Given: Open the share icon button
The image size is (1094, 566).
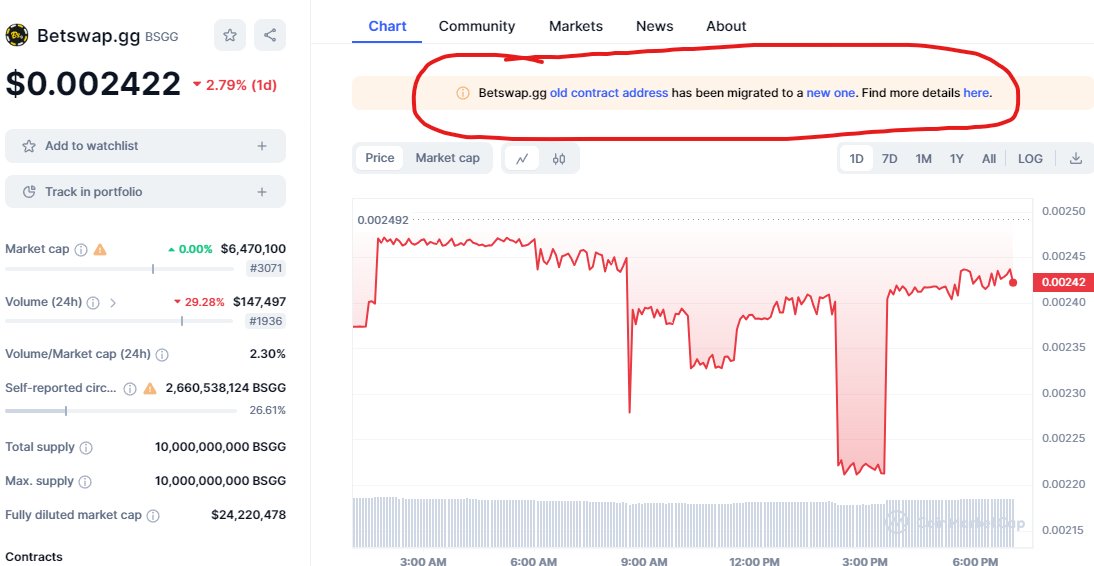Looking at the screenshot, I should pos(270,35).
